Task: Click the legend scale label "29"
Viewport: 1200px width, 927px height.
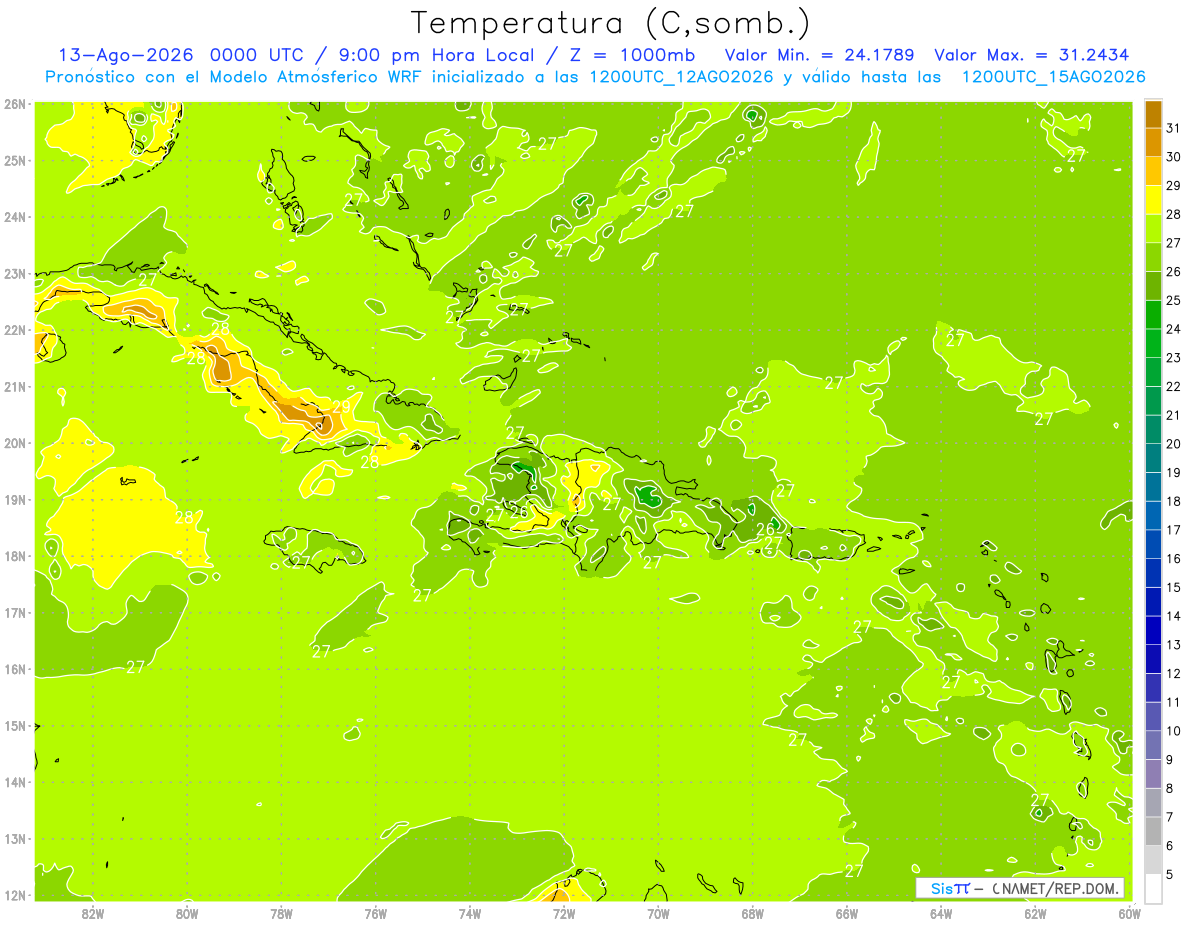Action: click(1173, 185)
